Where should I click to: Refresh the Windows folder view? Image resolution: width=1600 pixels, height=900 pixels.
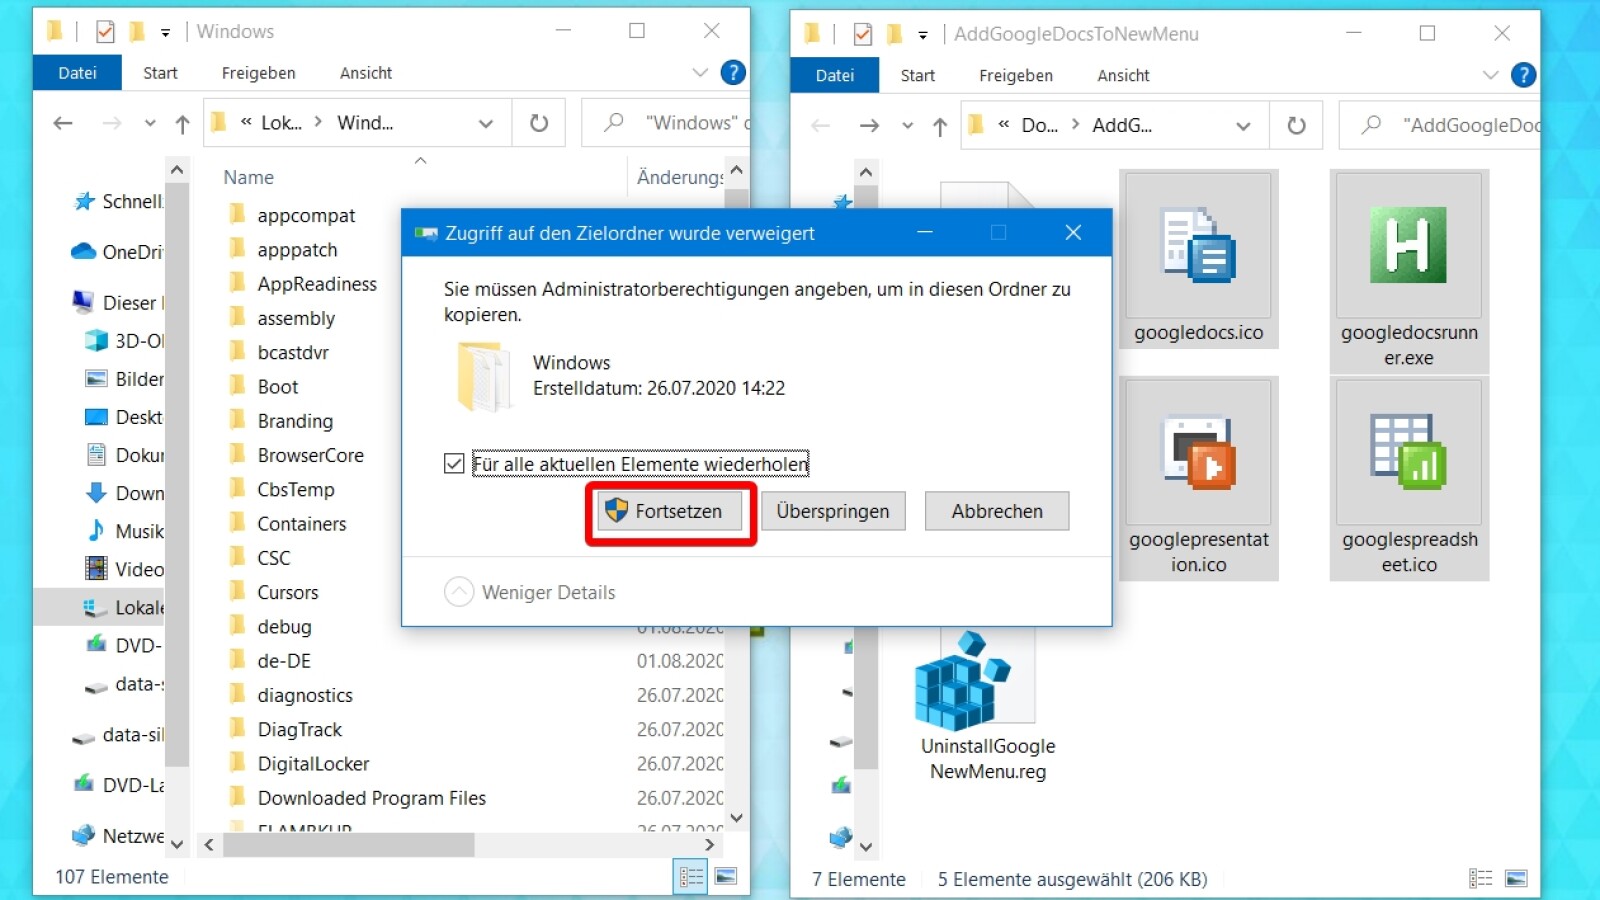539,123
